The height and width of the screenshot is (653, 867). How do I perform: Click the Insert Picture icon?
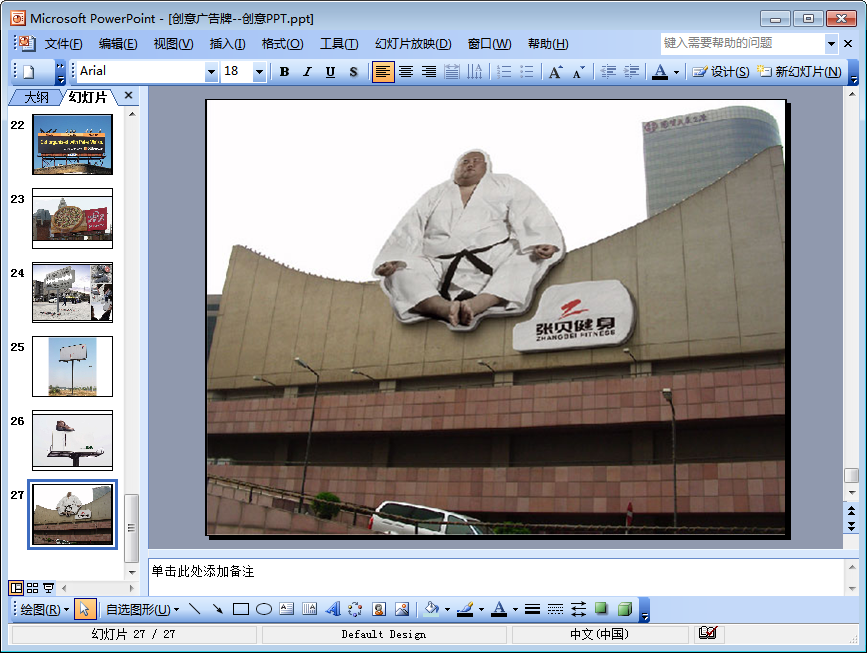pos(402,609)
